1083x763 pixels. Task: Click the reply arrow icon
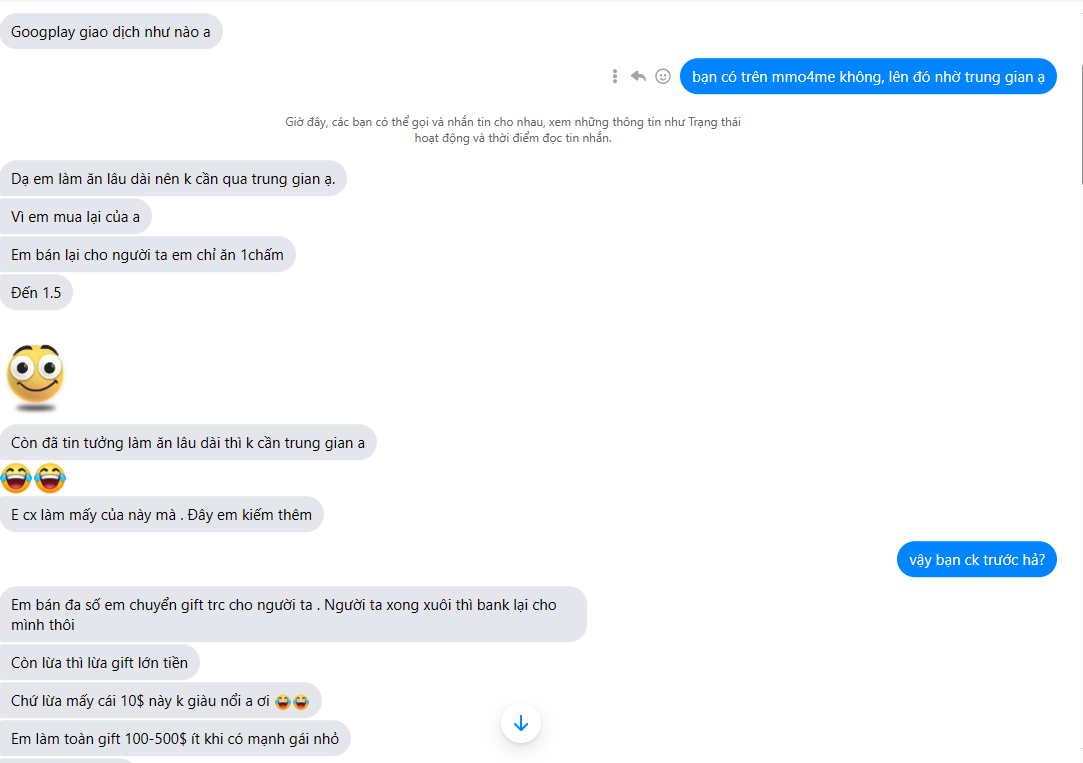pos(638,76)
